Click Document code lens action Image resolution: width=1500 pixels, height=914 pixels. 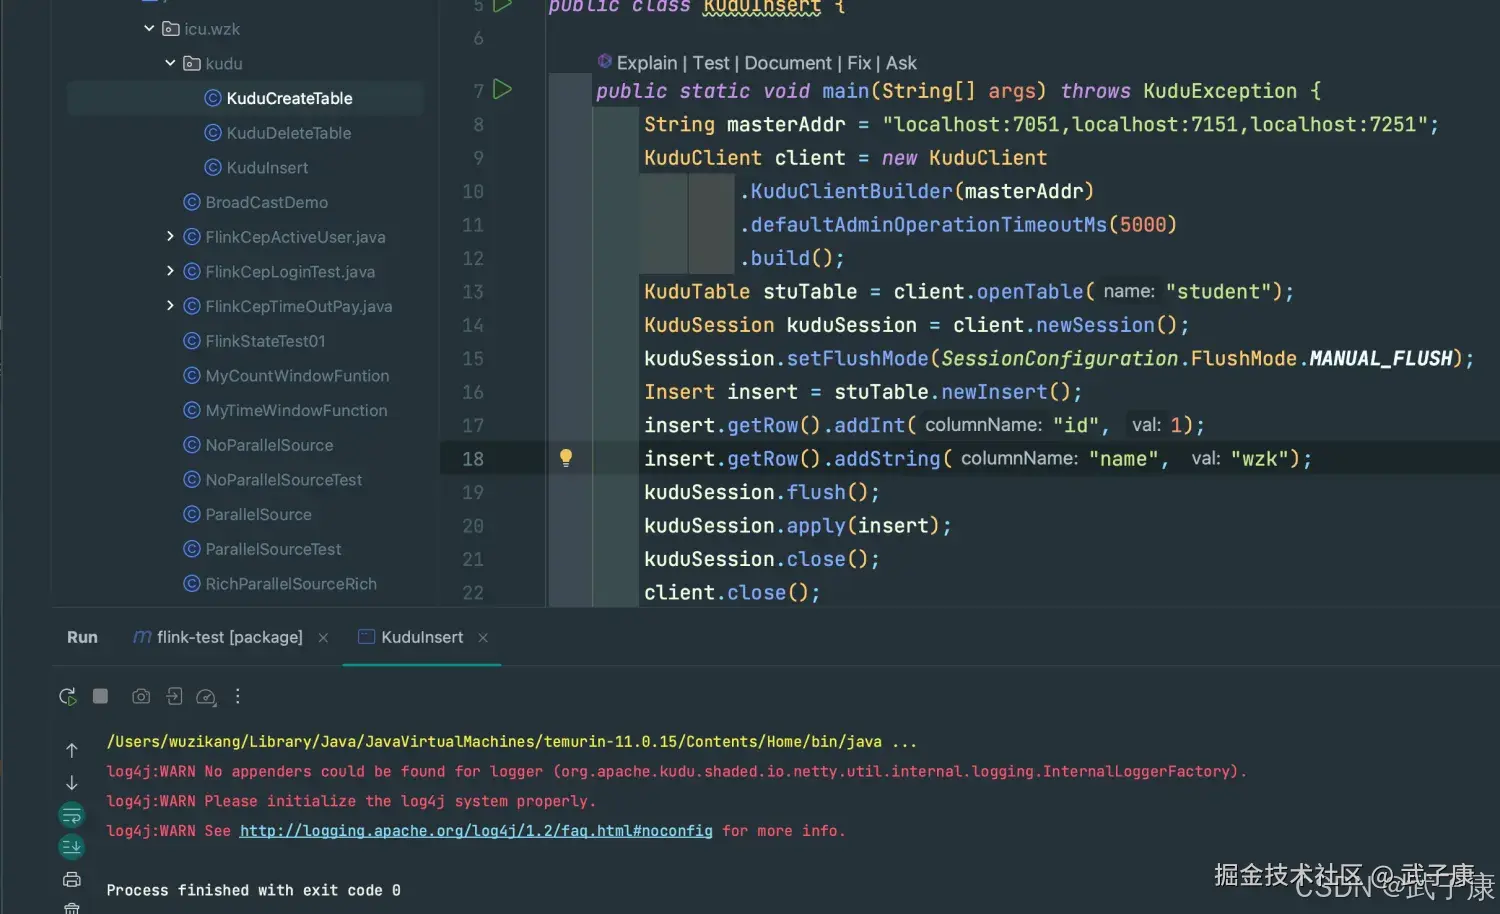pos(788,63)
